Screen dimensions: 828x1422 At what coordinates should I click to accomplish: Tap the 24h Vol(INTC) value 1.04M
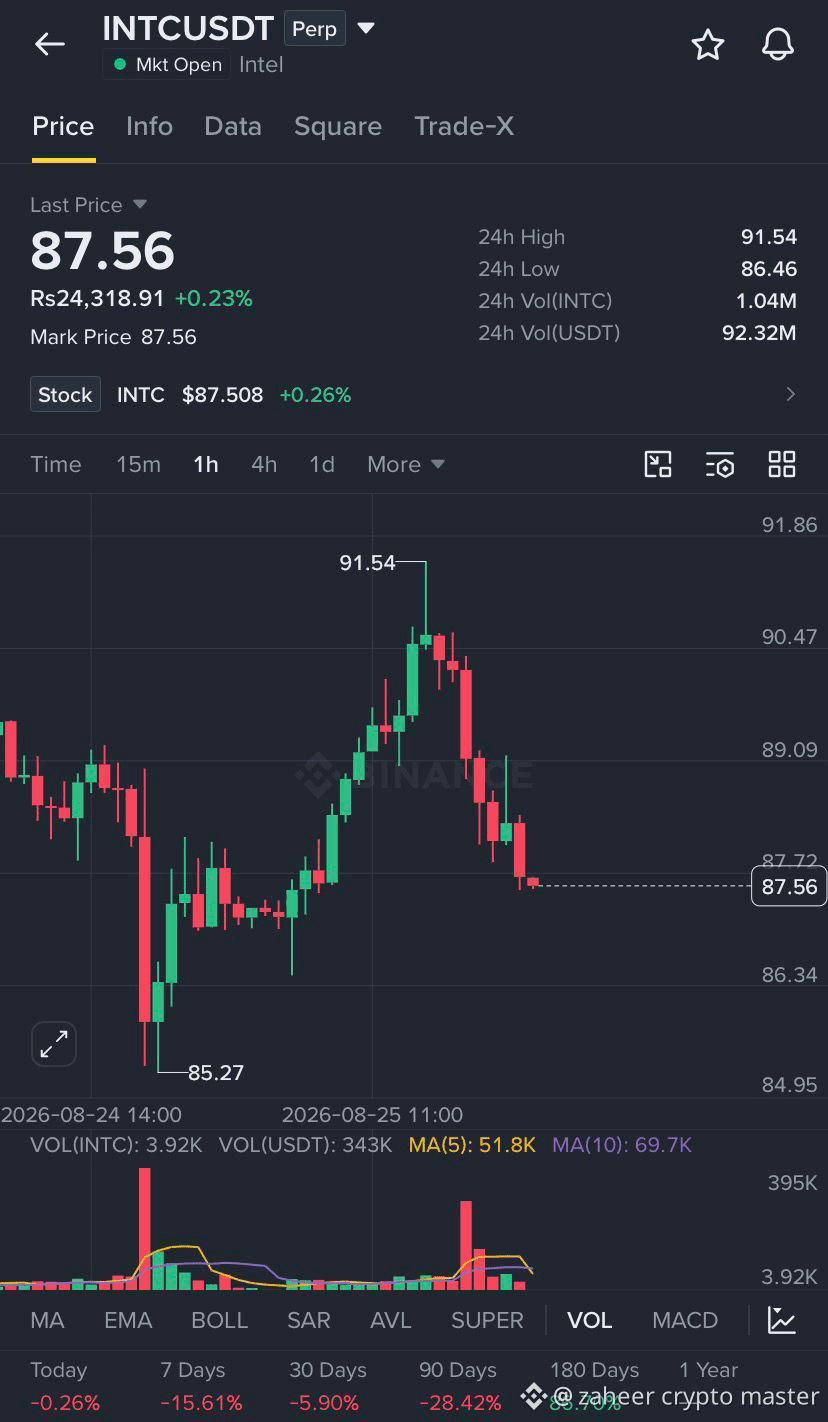pos(766,301)
